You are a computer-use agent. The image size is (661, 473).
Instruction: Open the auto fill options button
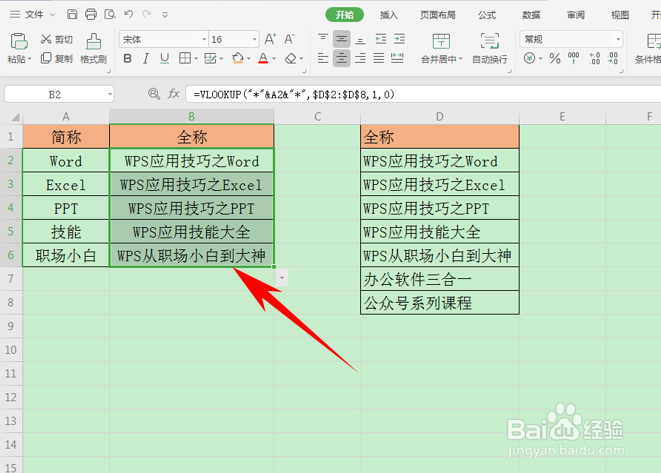[282, 278]
